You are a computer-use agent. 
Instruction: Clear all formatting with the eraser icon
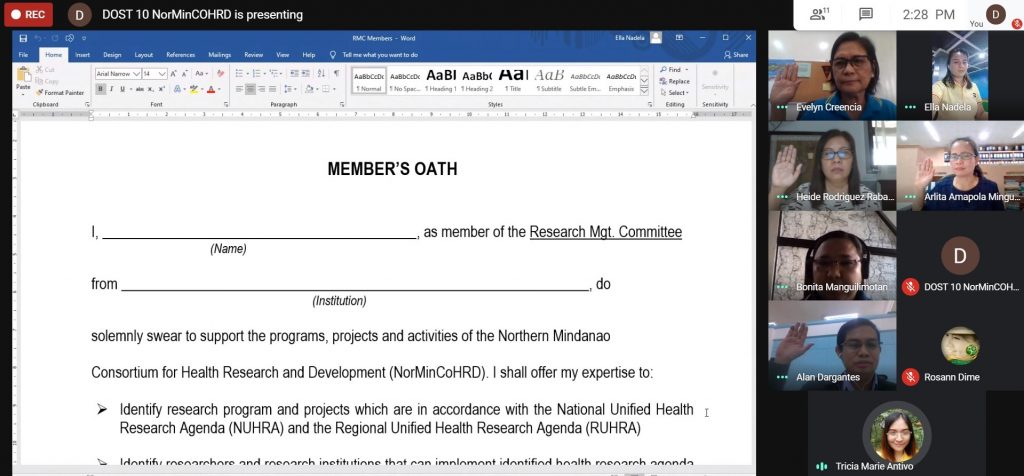tap(220, 73)
